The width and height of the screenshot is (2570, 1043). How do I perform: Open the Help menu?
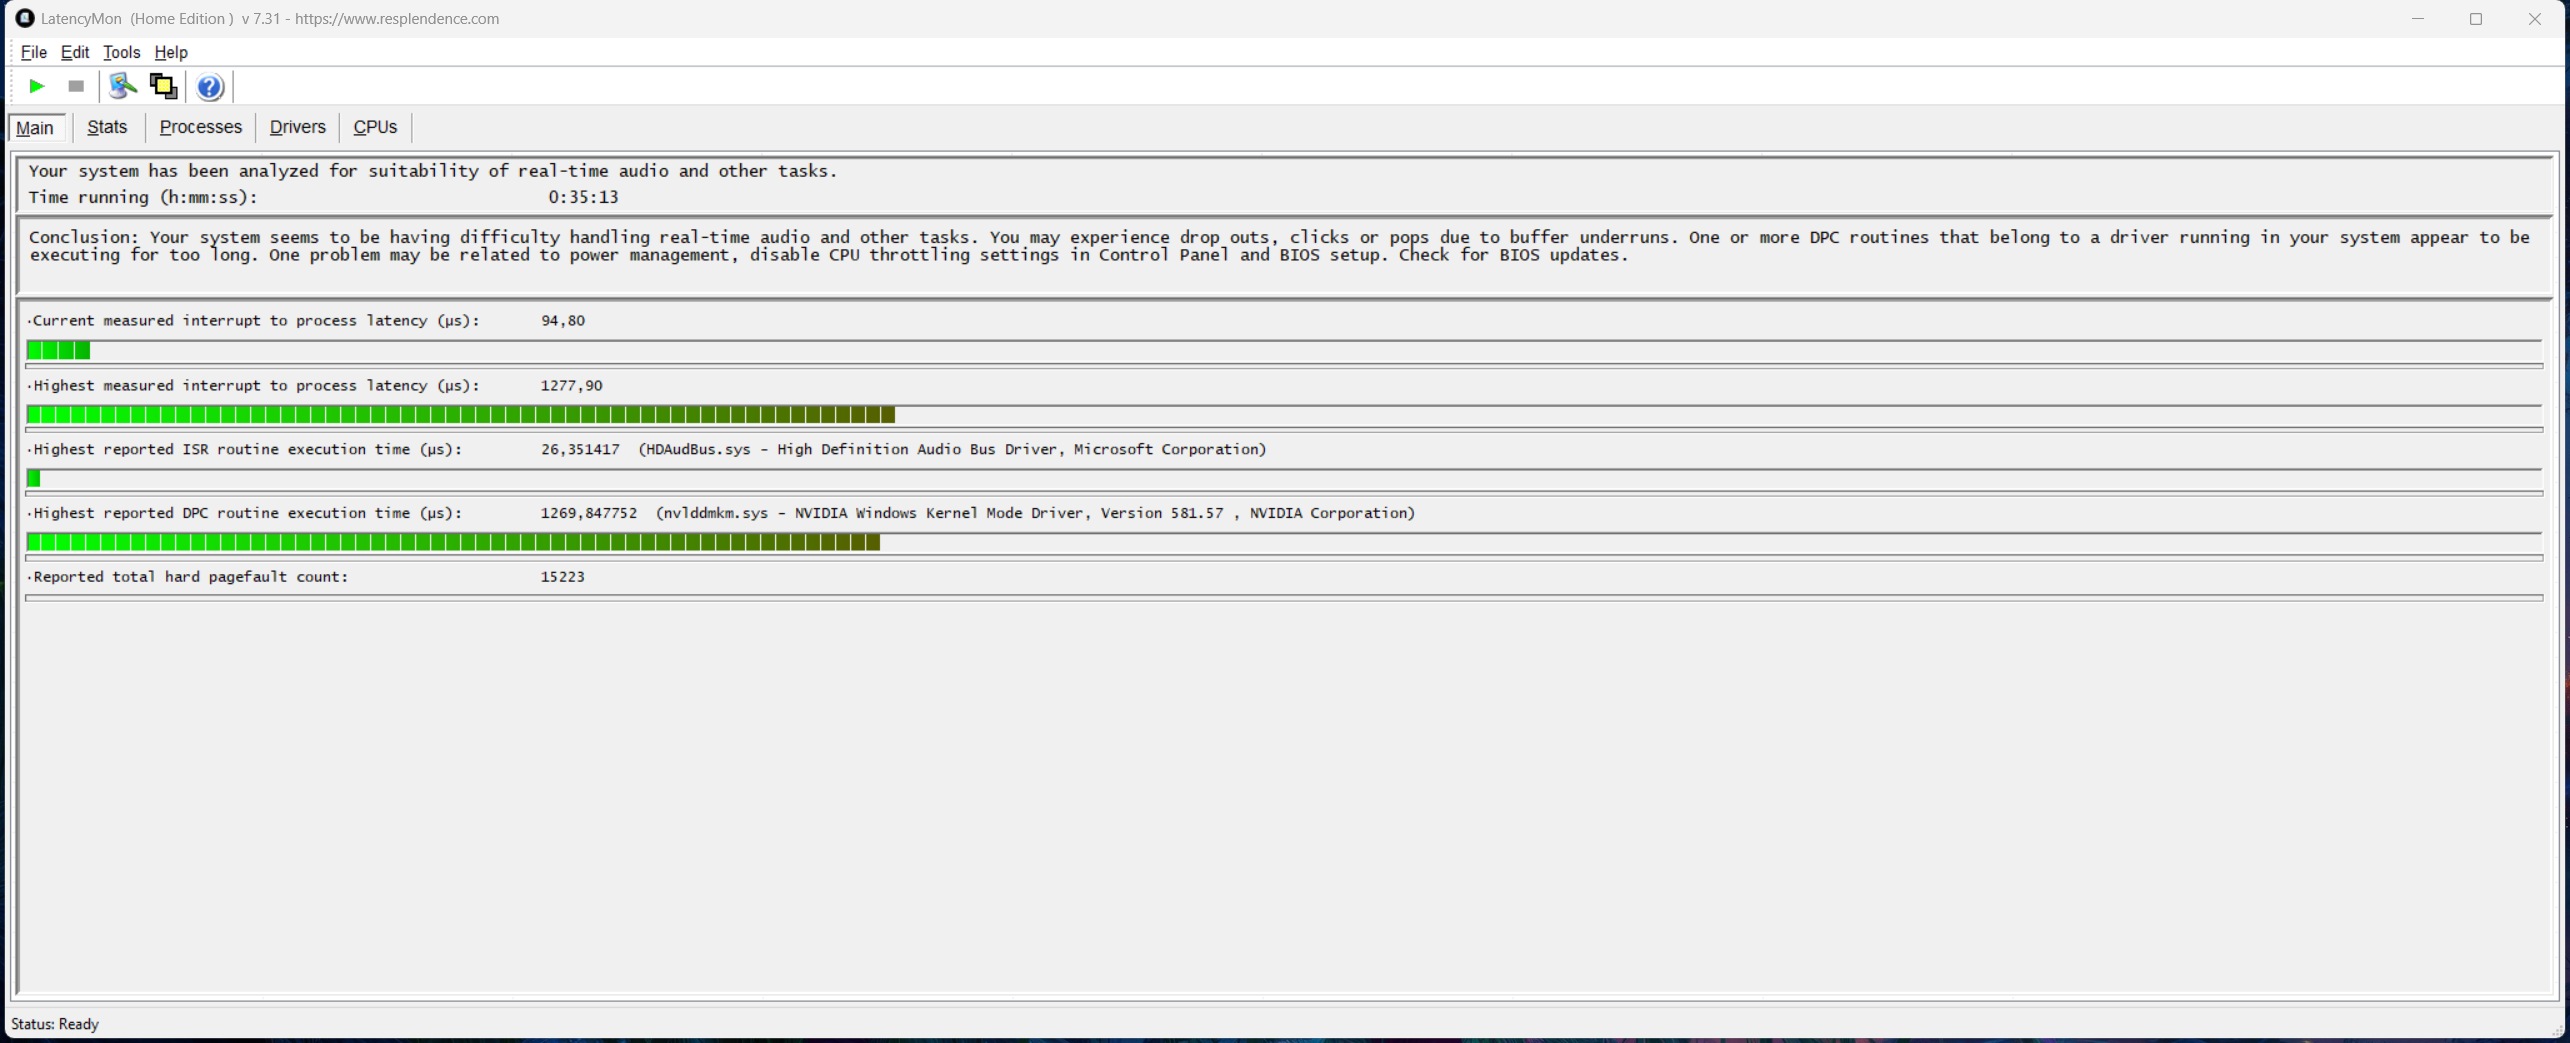(171, 52)
